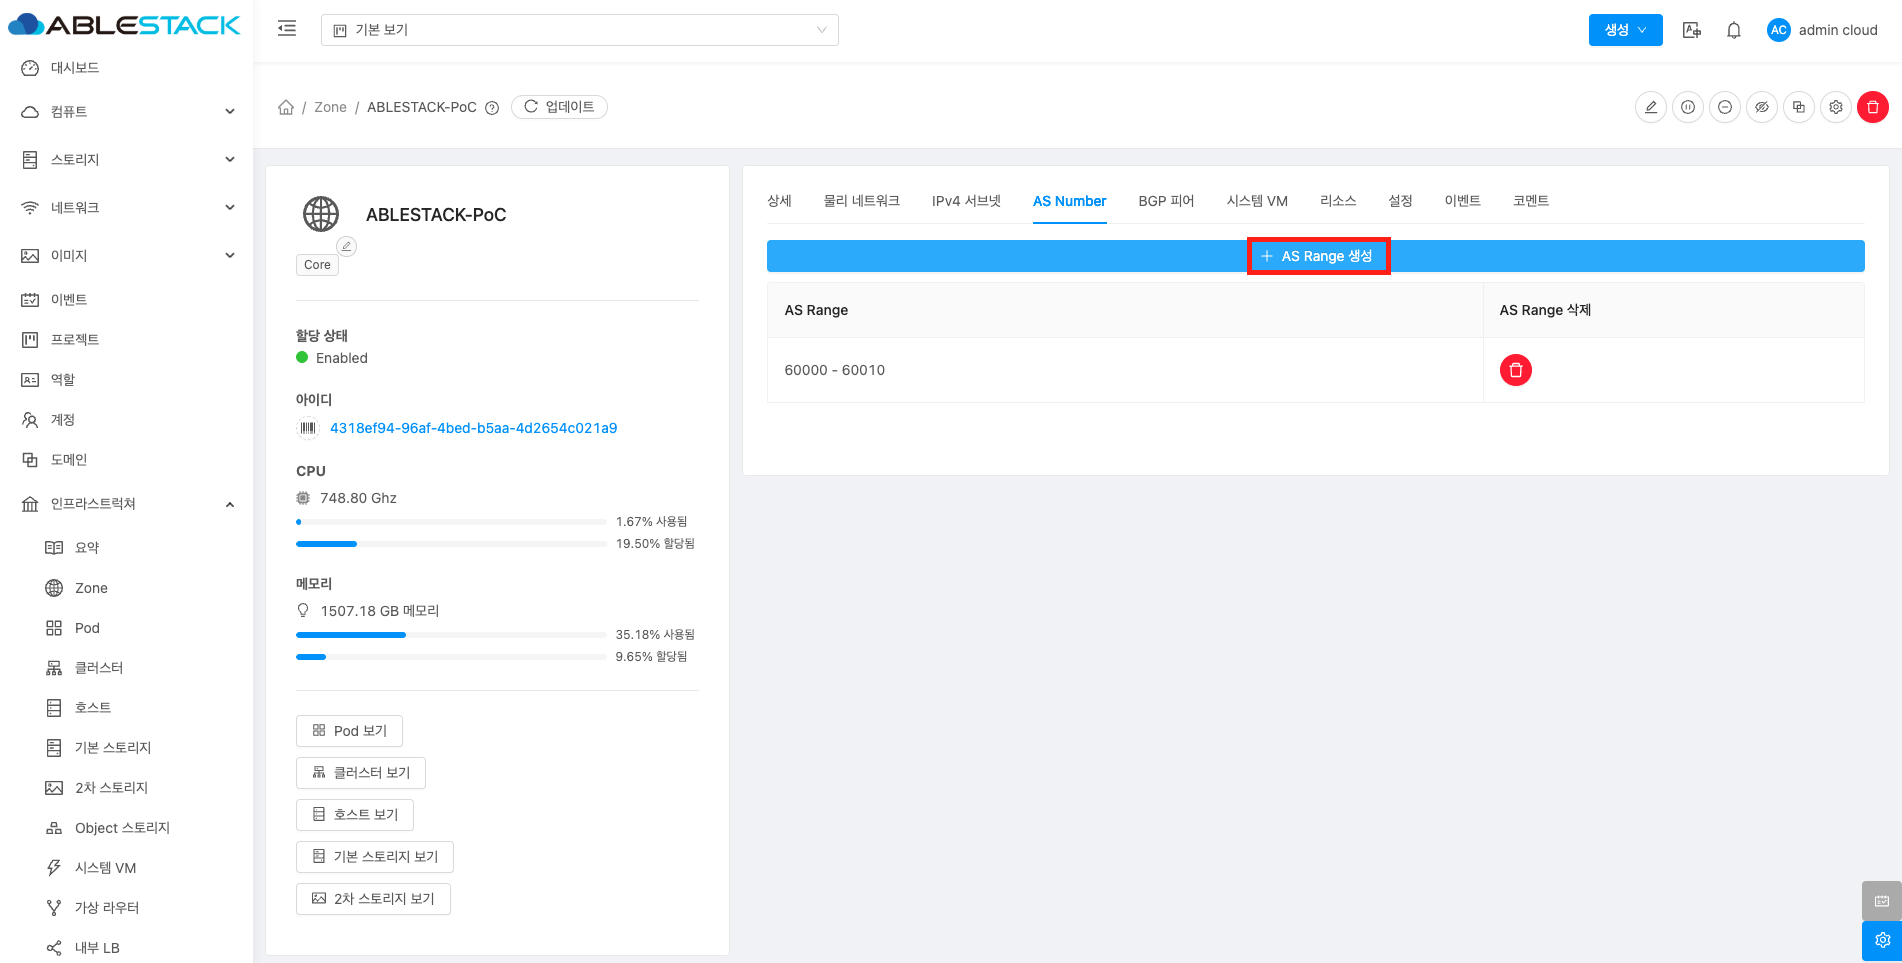Open the IPv4 서브넷 tab
The image size is (1902, 963).
coord(966,201)
